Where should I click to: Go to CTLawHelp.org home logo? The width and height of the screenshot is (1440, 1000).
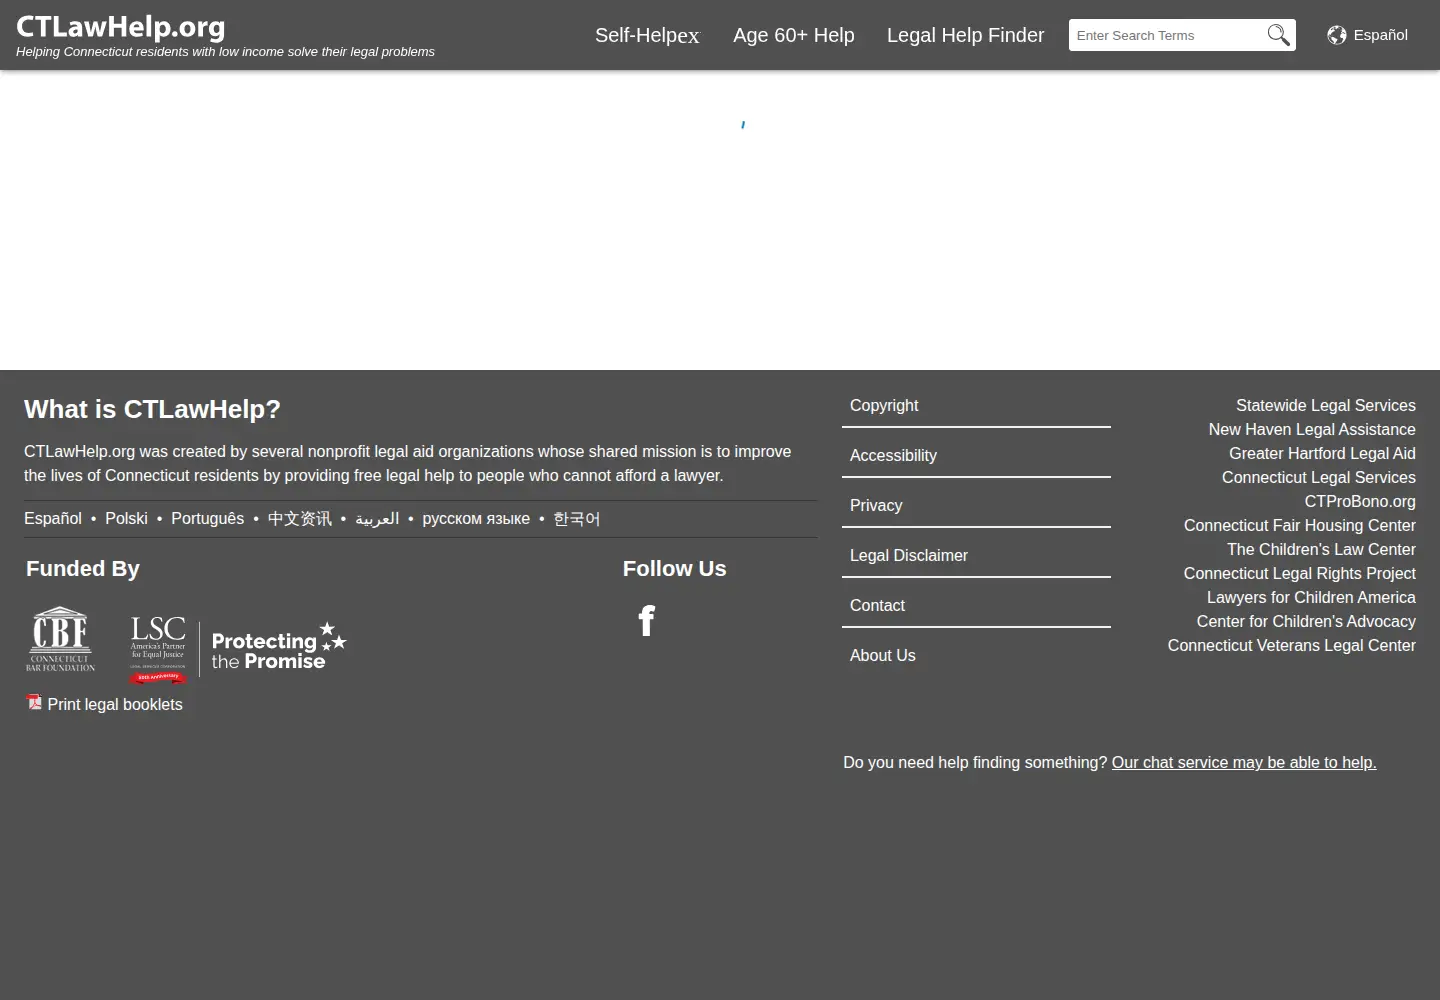pyautogui.click(x=121, y=27)
